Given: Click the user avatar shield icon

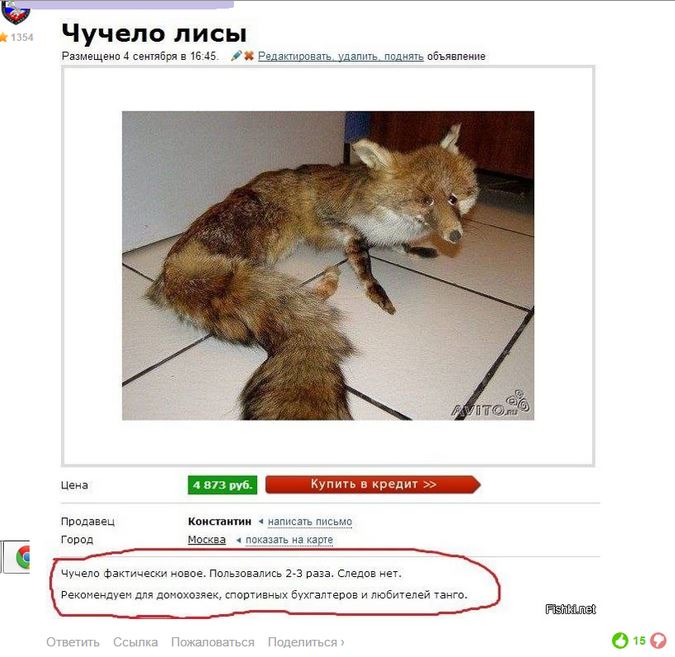Looking at the screenshot, I should click(15, 11).
